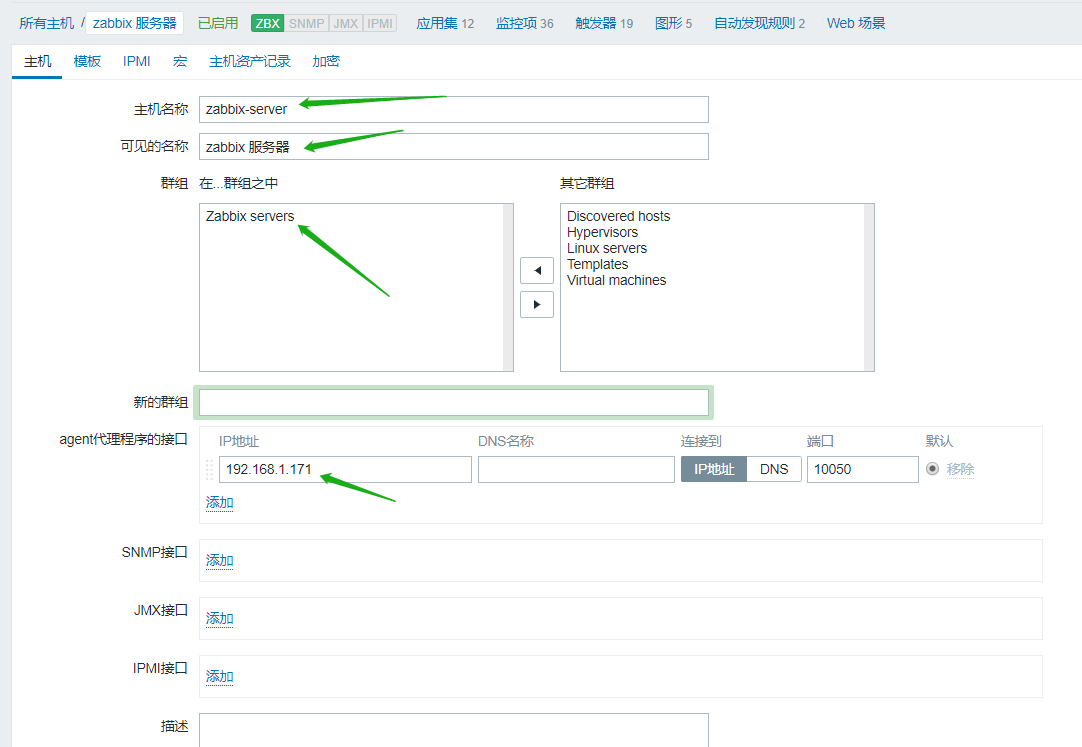Select Virtual machines in other groups
Screen dimensions: 1082x747
coord(616,280)
